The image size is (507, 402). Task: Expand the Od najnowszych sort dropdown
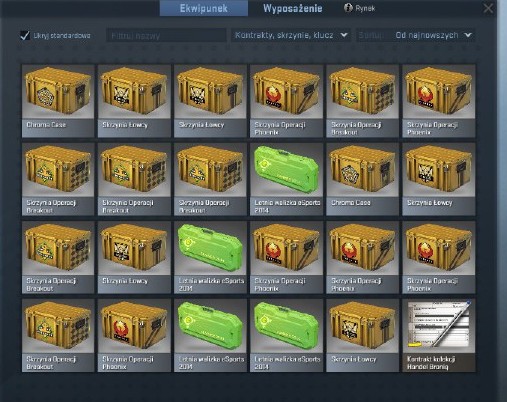433,35
